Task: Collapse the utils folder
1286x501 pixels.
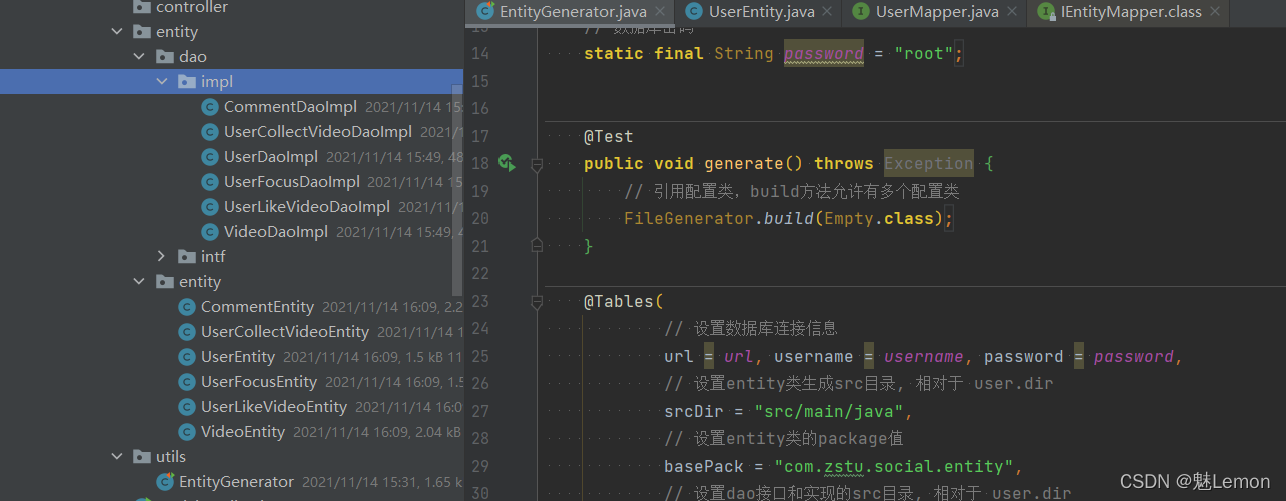Action: [x=117, y=457]
